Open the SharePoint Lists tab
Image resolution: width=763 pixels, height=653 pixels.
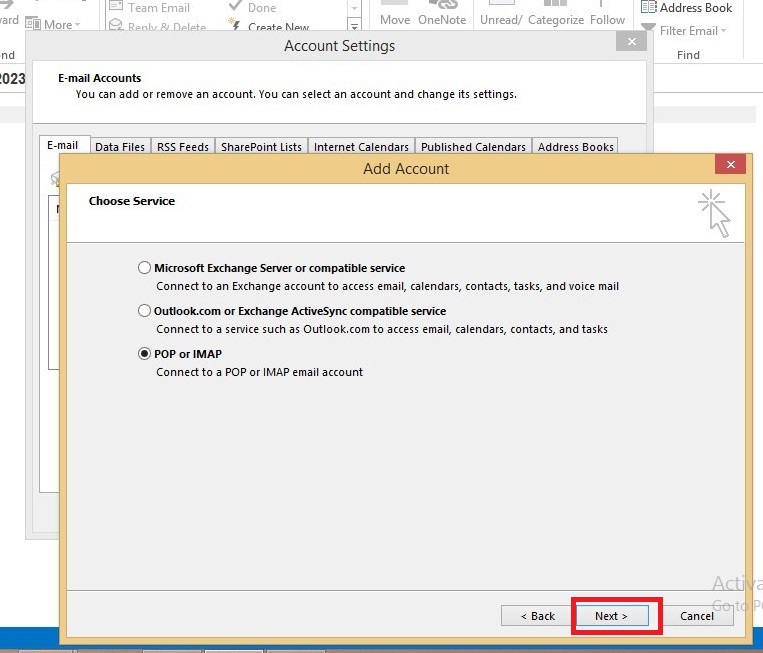click(261, 147)
